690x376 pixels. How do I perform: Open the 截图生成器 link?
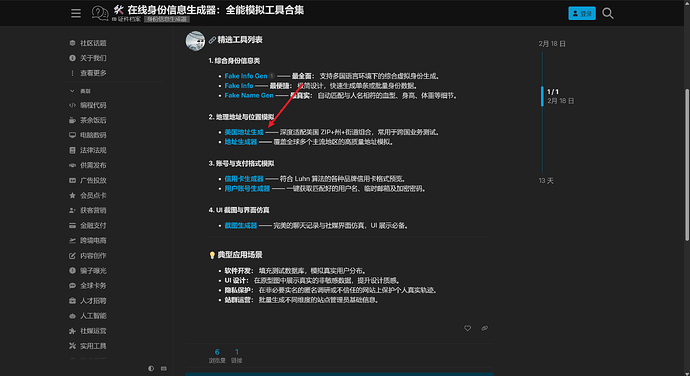click(241, 225)
